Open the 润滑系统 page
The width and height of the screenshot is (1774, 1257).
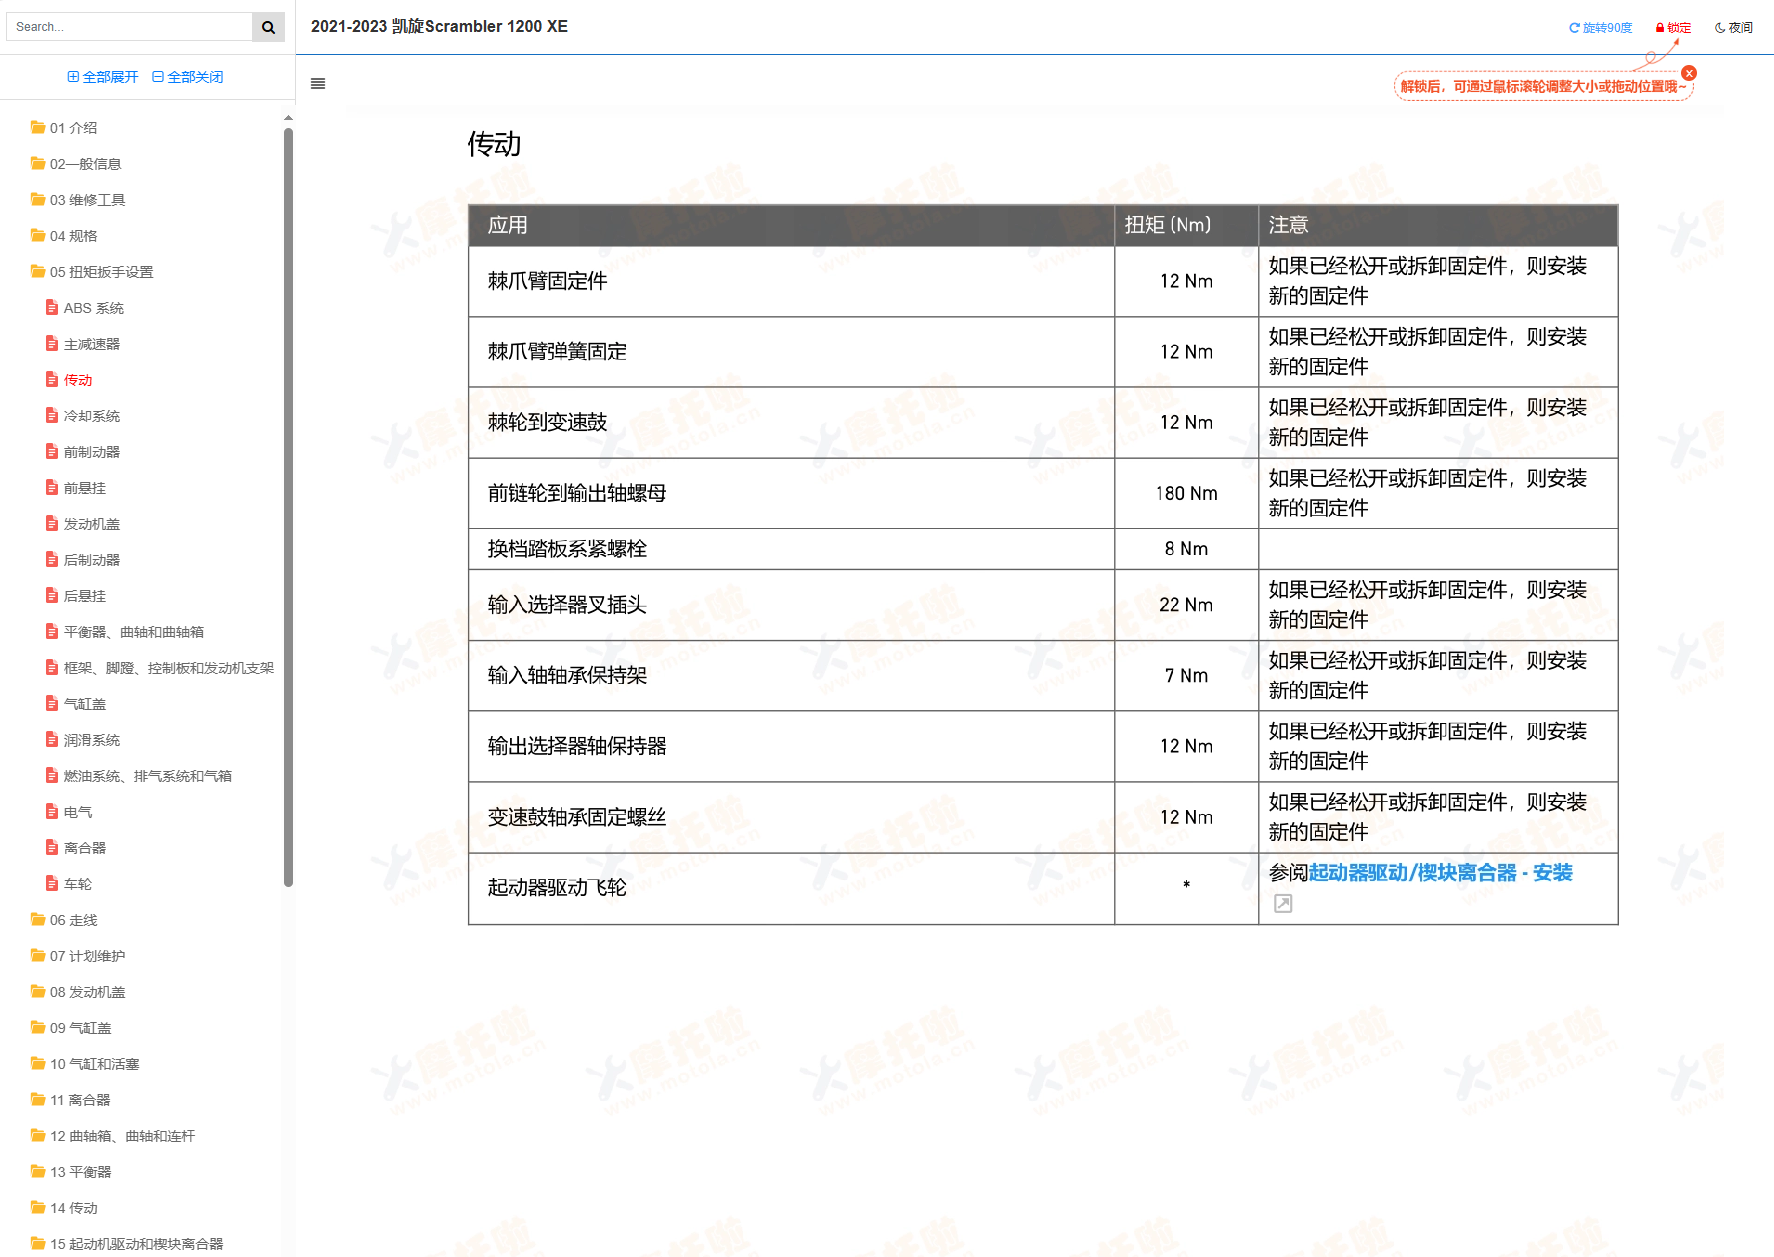tap(83, 740)
